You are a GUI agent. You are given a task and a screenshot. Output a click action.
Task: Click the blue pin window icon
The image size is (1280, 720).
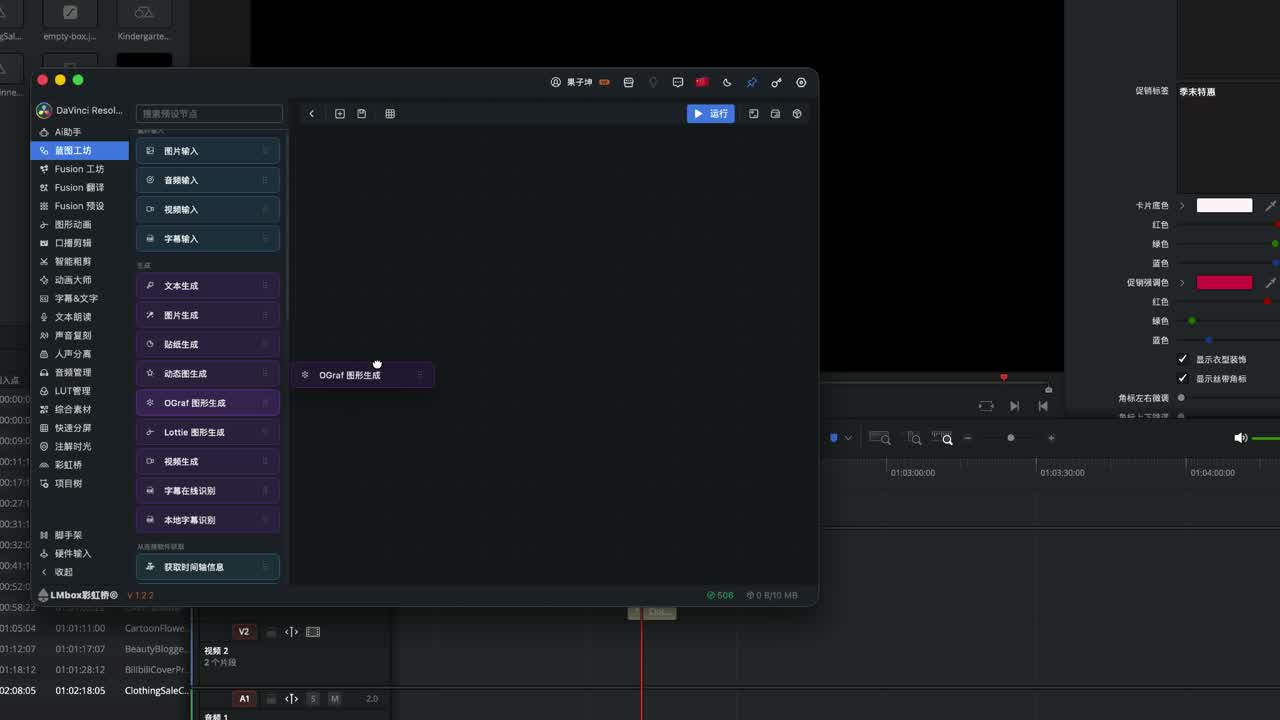coord(752,82)
